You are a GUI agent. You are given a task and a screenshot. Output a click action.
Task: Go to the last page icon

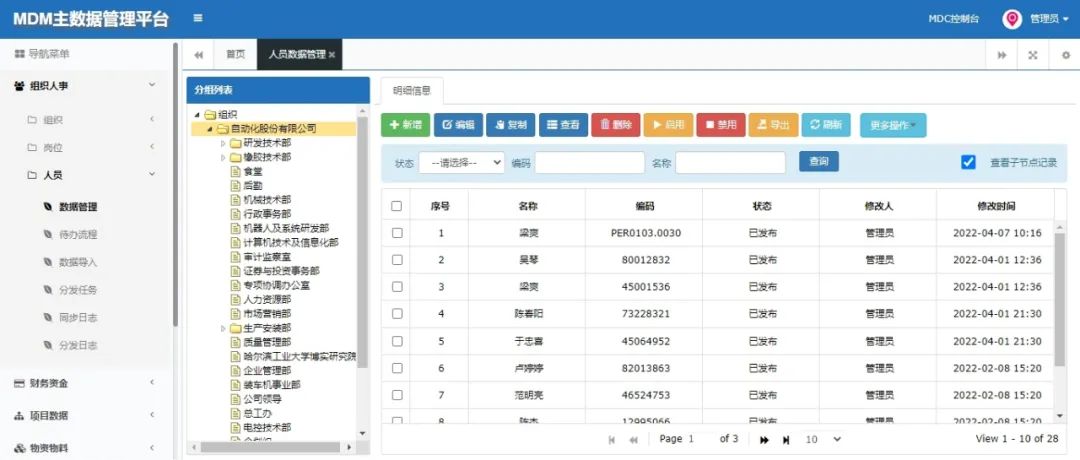coord(786,439)
